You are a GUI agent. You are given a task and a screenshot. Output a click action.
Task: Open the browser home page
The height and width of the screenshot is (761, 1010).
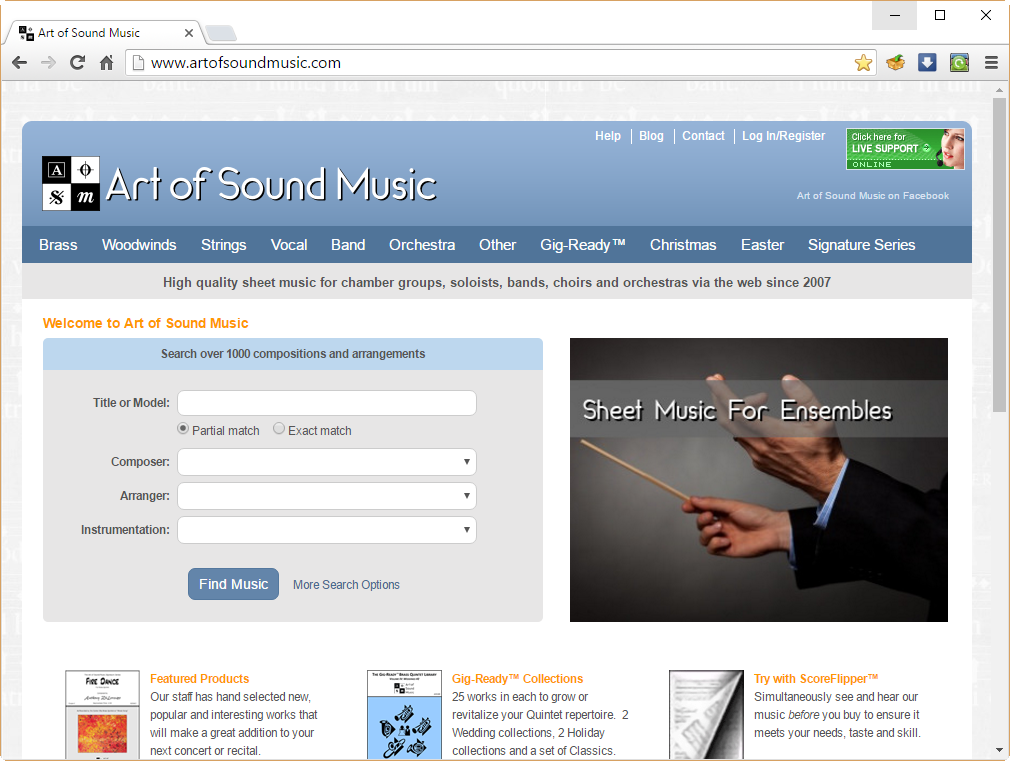(107, 63)
